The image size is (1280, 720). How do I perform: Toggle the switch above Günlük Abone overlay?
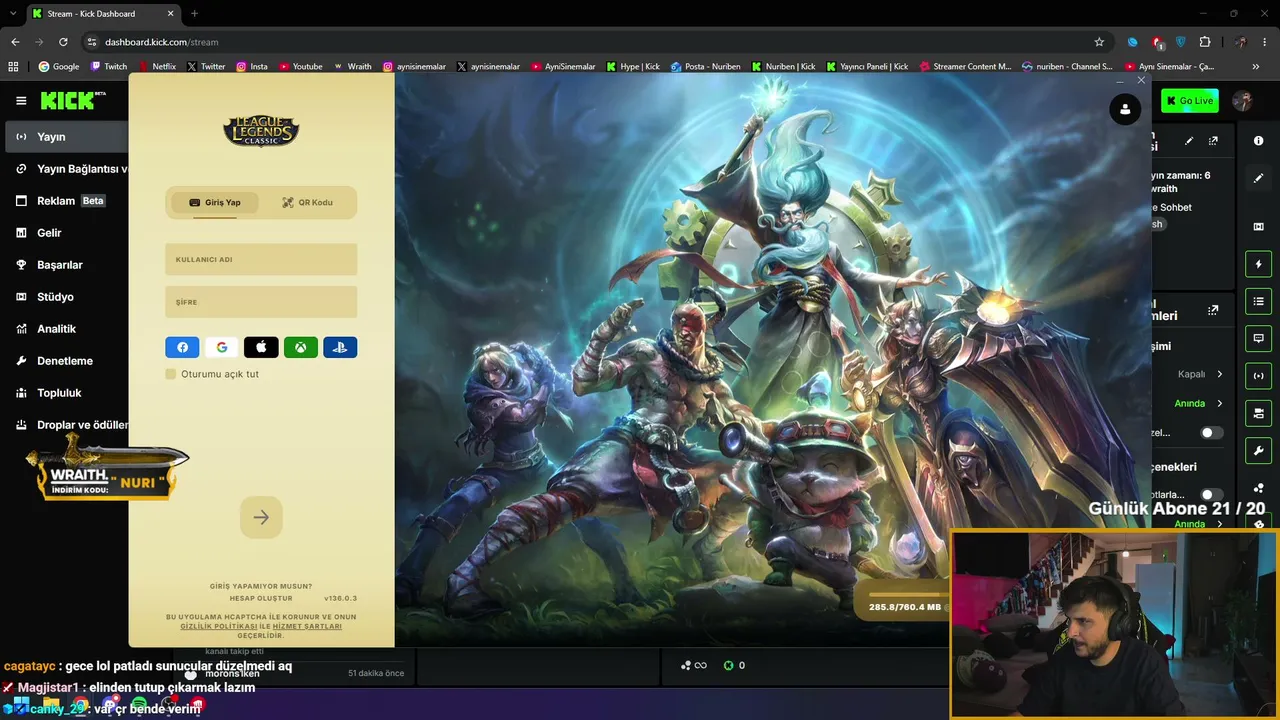pyautogui.click(x=1211, y=495)
